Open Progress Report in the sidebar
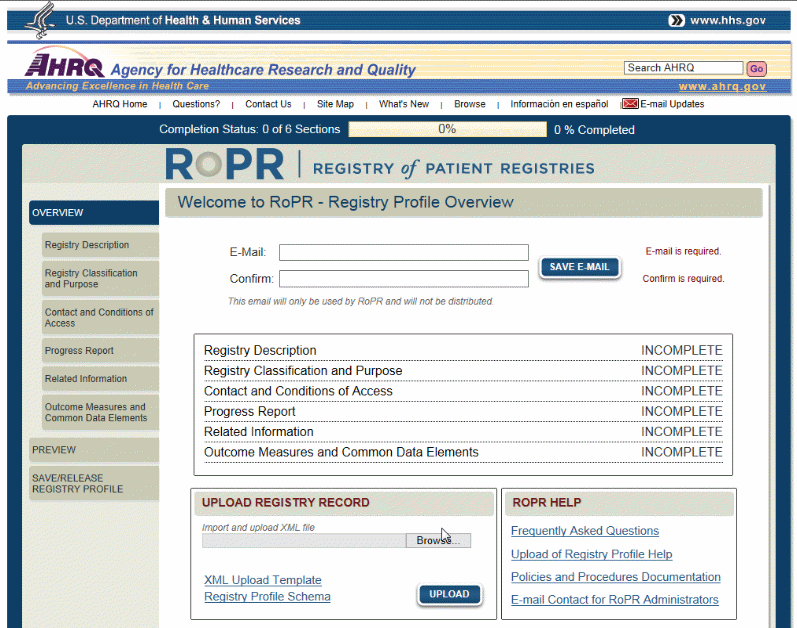 pos(100,351)
